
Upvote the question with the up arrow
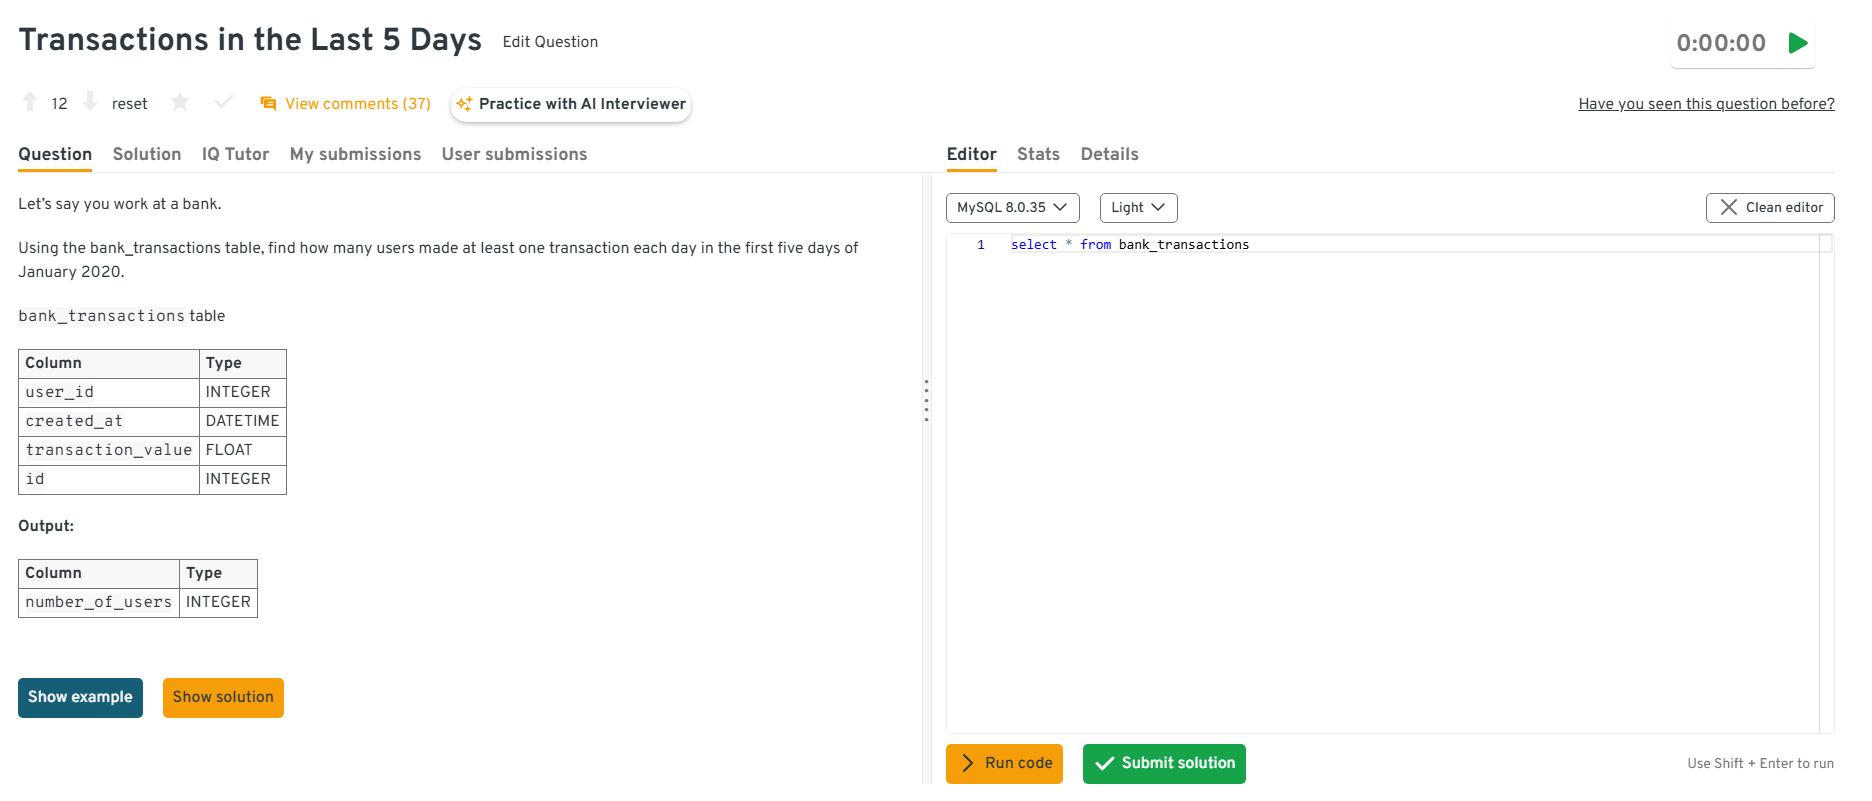[x=30, y=102]
